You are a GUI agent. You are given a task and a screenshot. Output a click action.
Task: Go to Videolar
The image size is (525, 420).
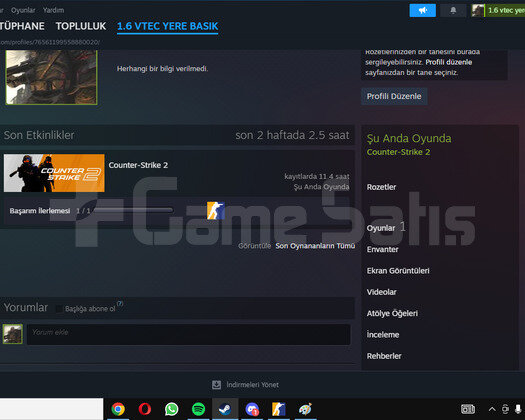[x=381, y=292]
